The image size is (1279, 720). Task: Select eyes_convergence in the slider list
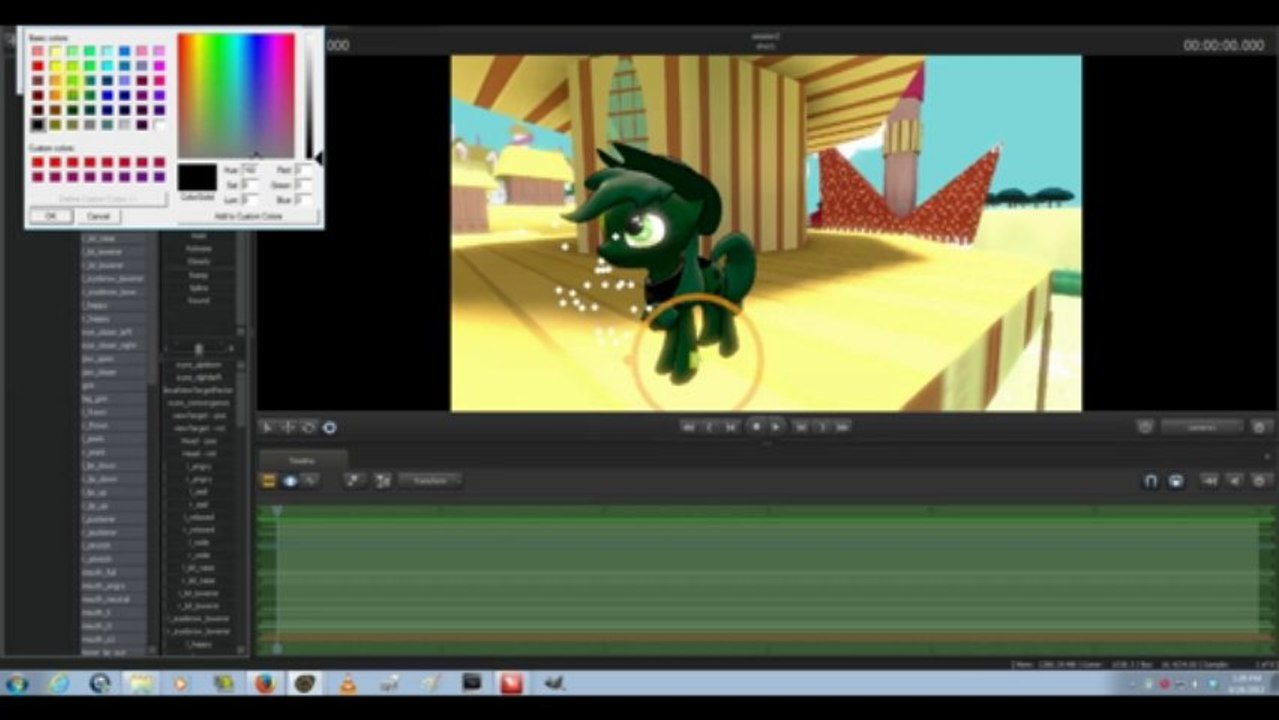pos(198,402)
